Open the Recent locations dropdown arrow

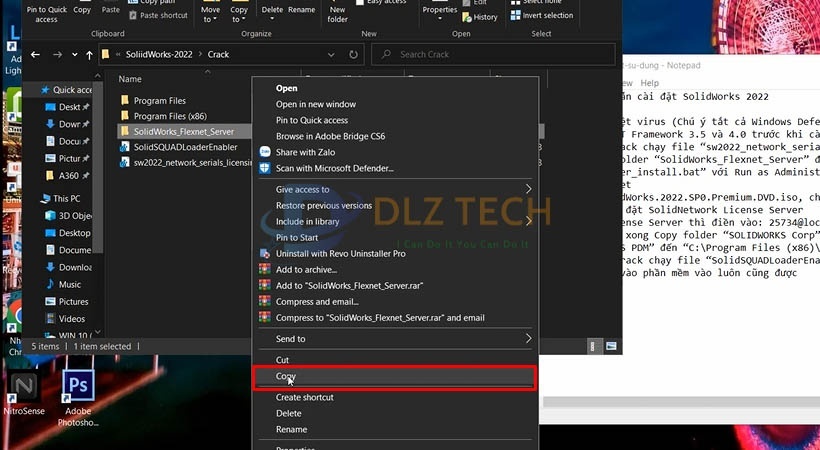click(74, 54)
